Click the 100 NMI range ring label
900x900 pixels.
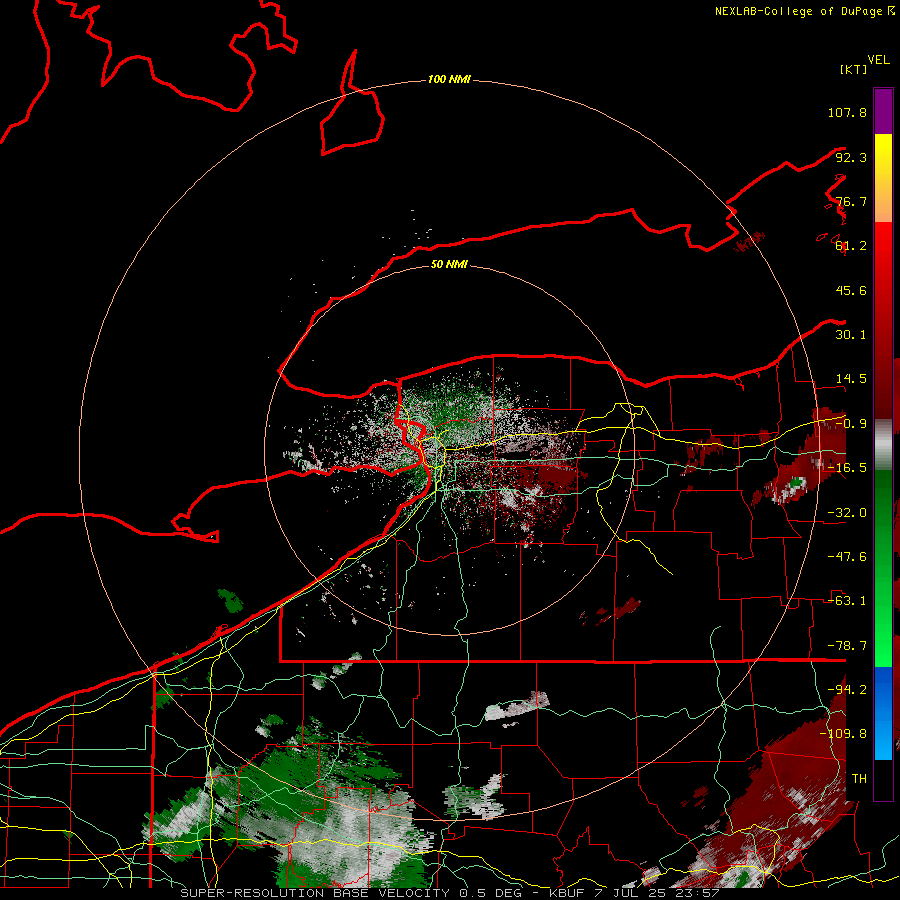click(449, 79)
